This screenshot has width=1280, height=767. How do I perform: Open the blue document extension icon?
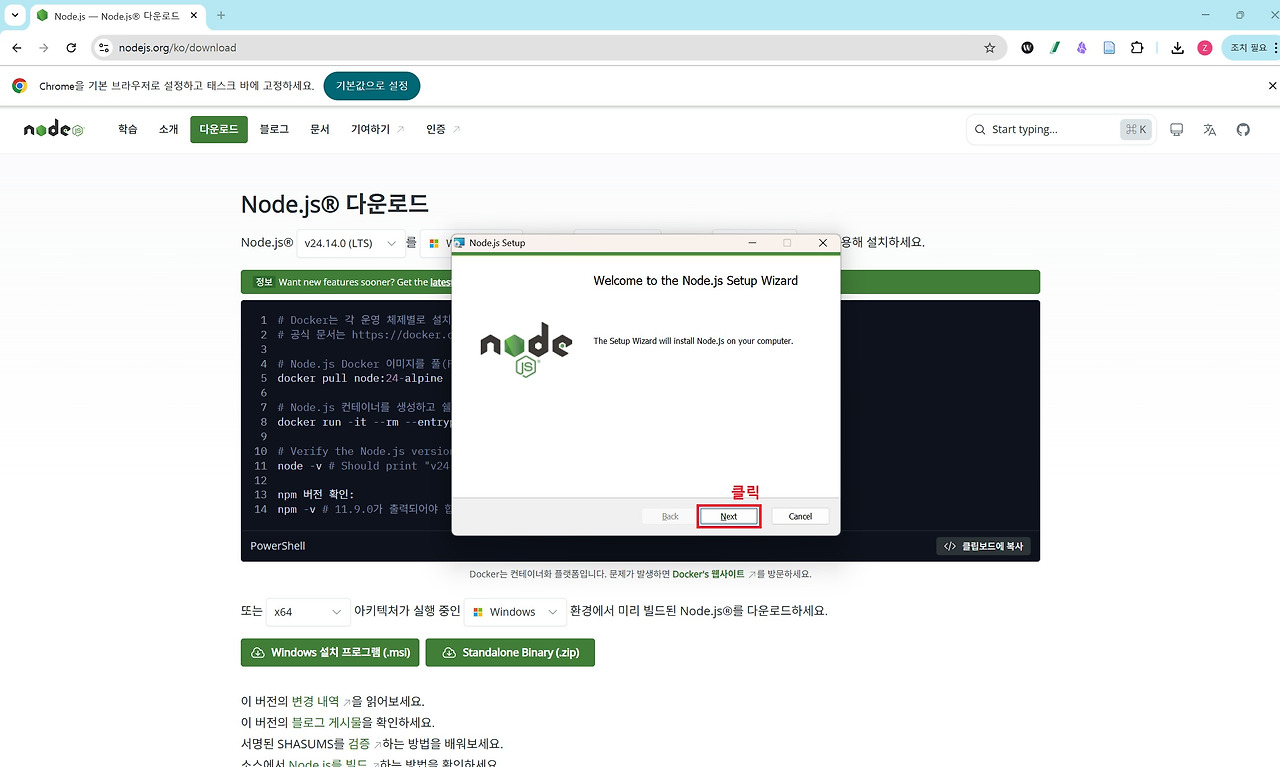(1109, 47)
